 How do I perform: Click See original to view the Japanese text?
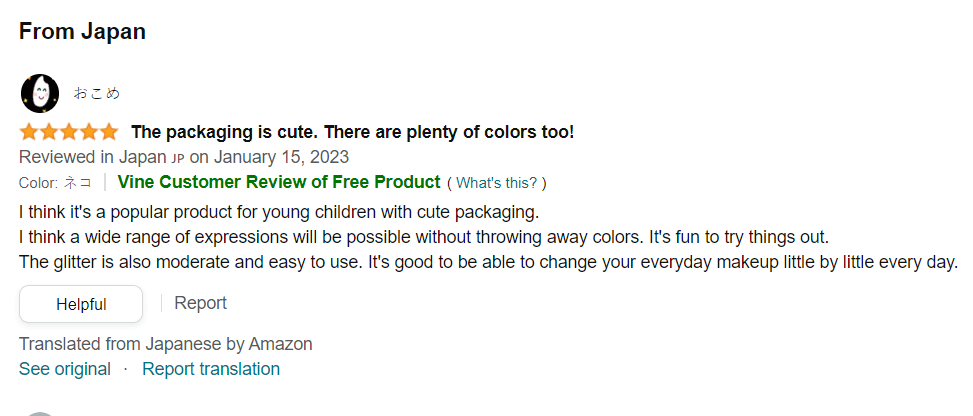65,369
